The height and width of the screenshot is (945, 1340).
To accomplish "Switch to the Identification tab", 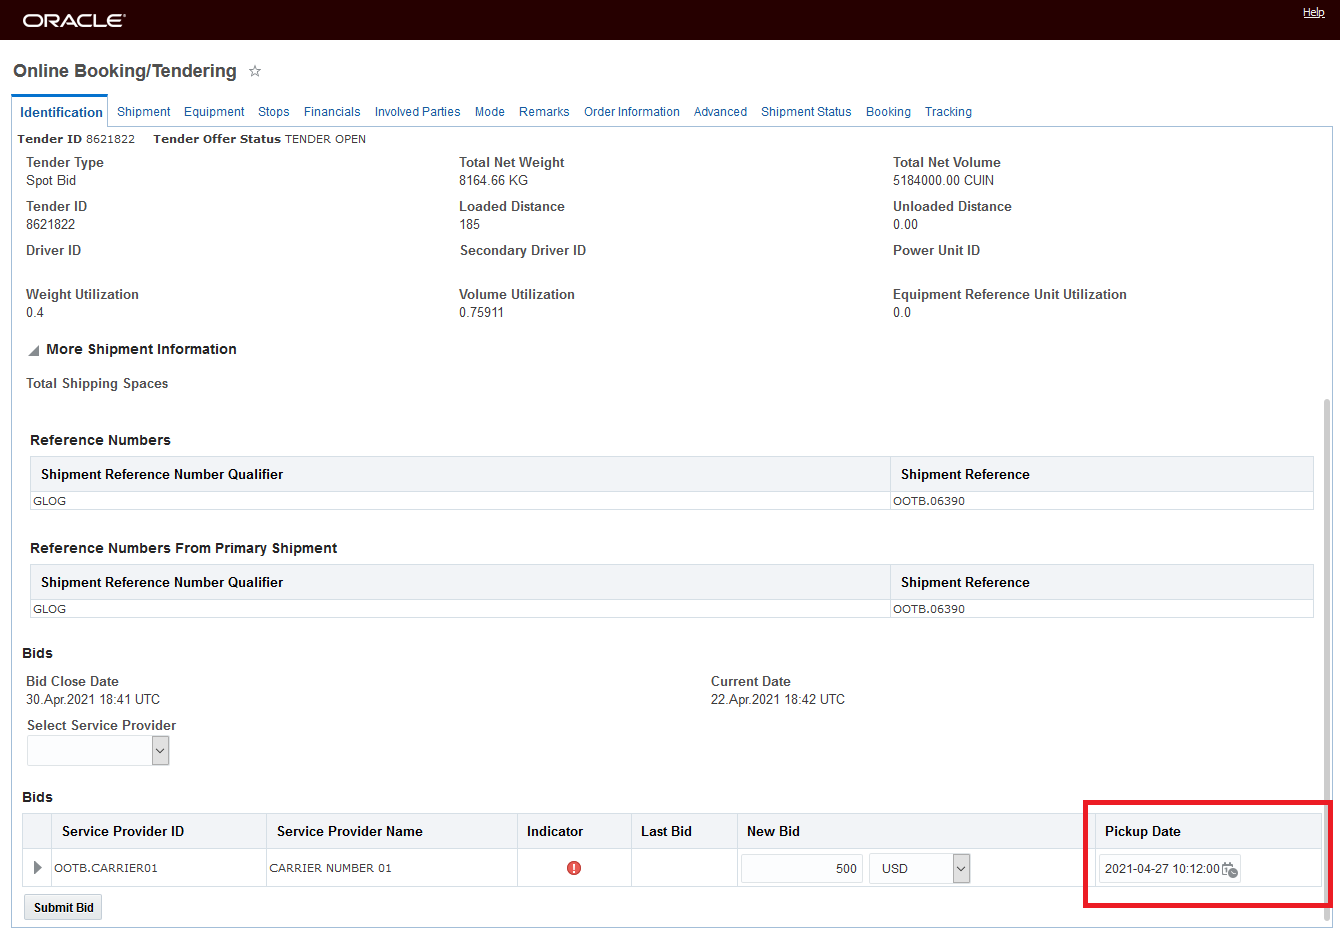I will coord(61,112).
